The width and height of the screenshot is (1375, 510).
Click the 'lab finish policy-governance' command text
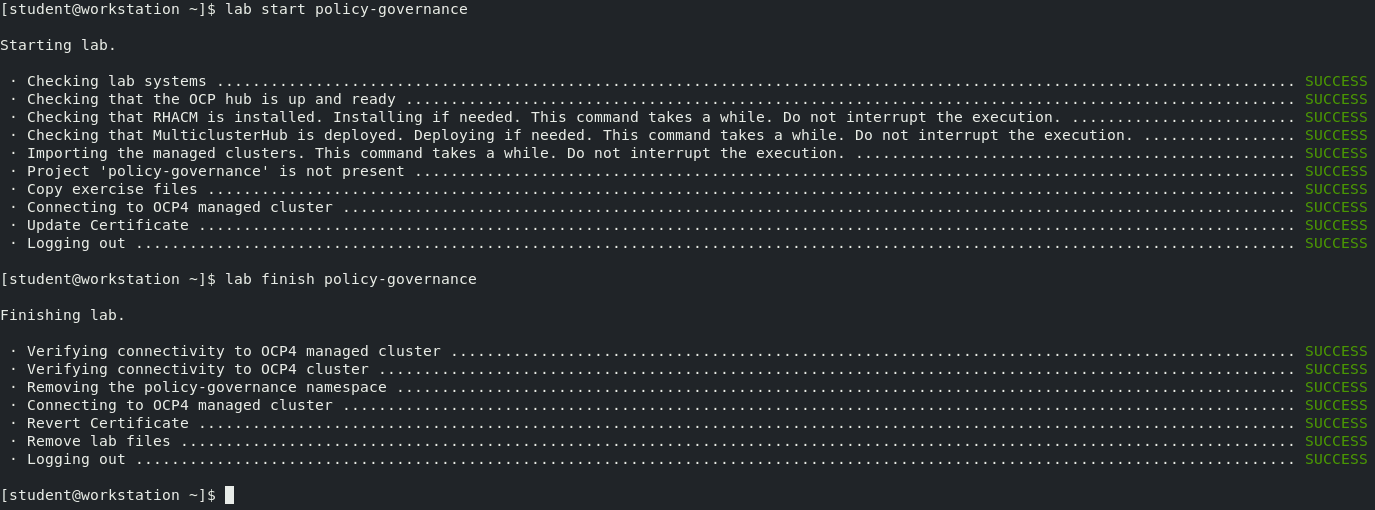351,279
